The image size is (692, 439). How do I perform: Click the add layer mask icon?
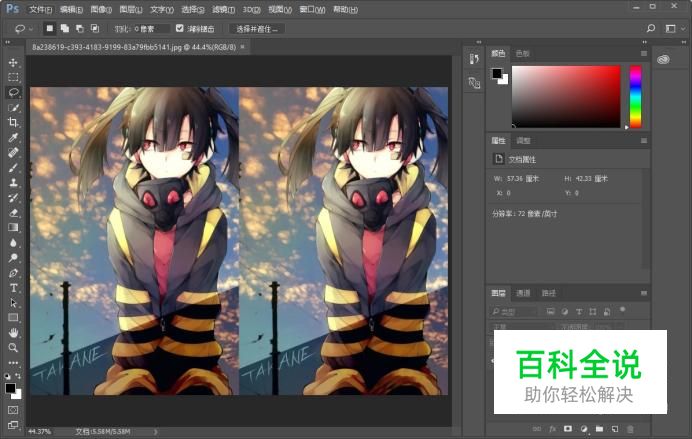coord(568,428)
